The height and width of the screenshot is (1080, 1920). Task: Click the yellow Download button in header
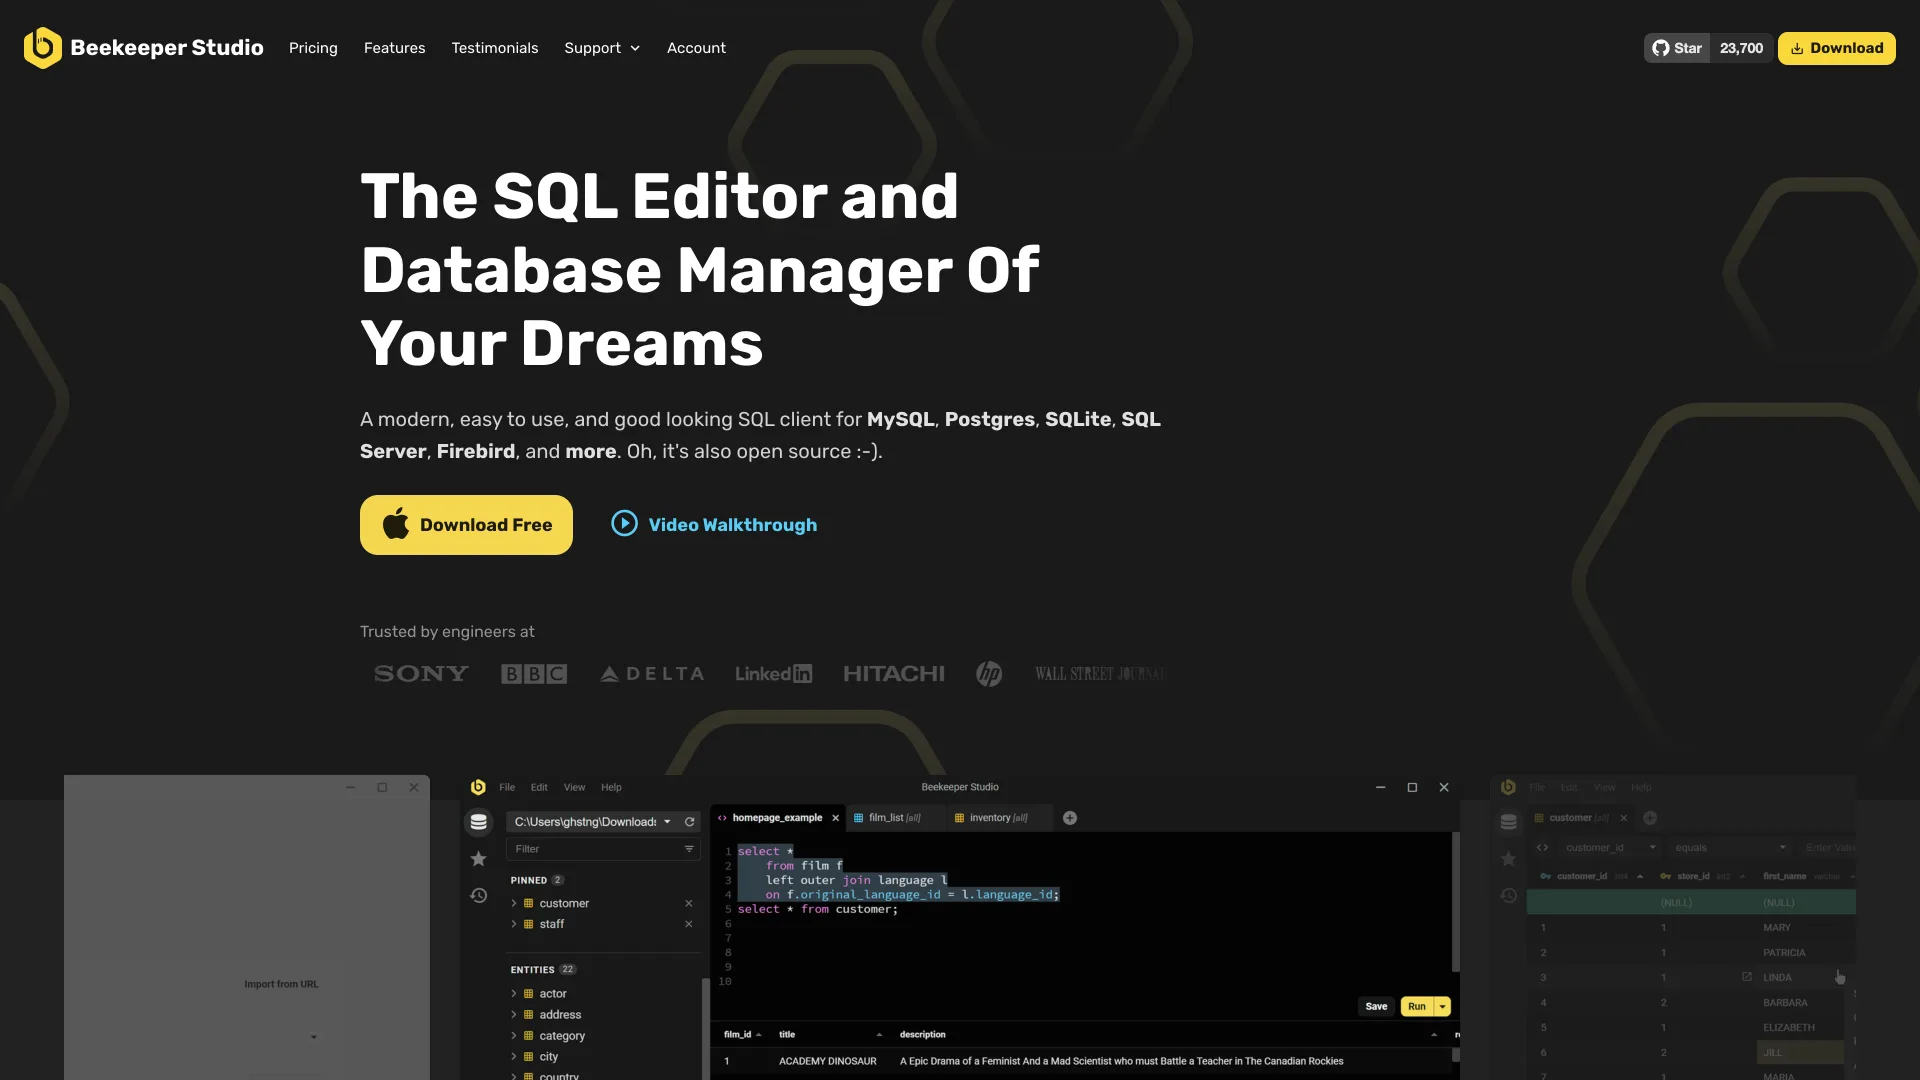click(1836, 48)
